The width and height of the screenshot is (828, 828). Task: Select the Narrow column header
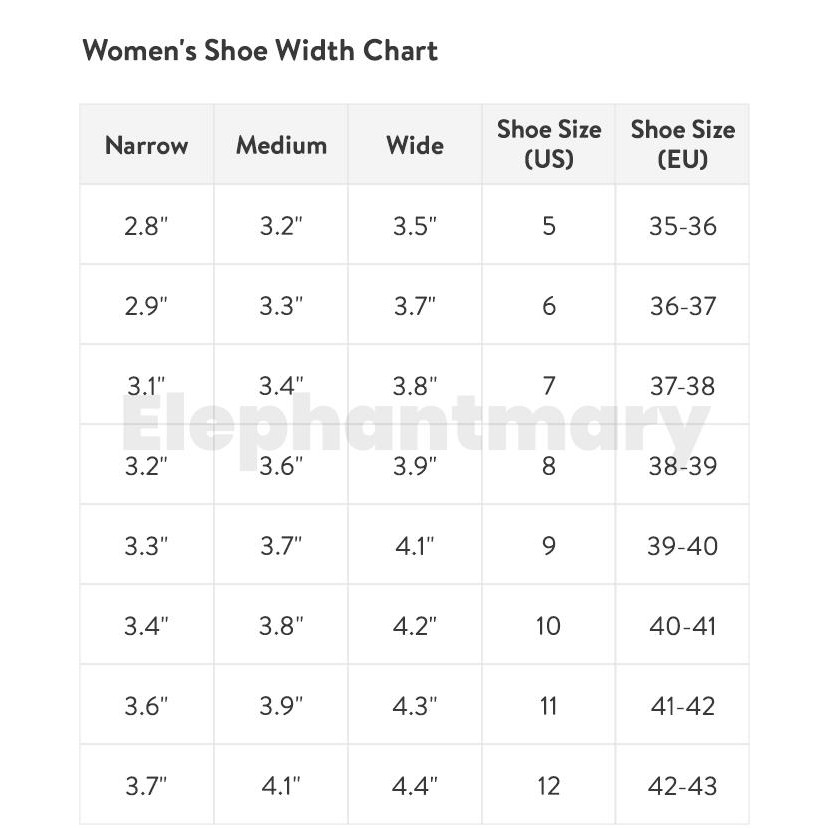tap(146, 145)
